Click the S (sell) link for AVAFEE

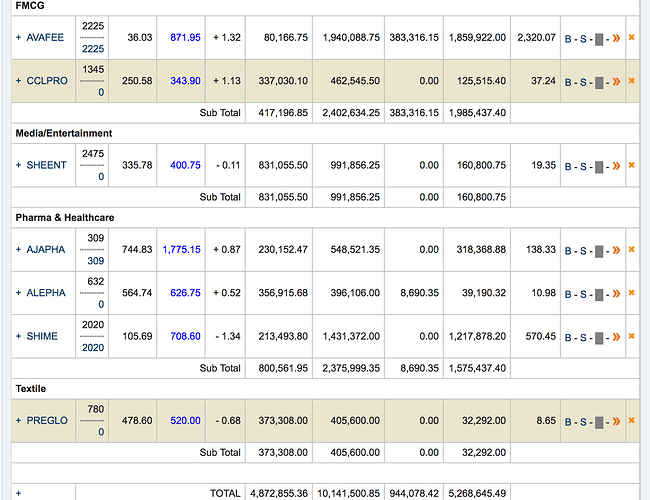(x=583, y=39)
